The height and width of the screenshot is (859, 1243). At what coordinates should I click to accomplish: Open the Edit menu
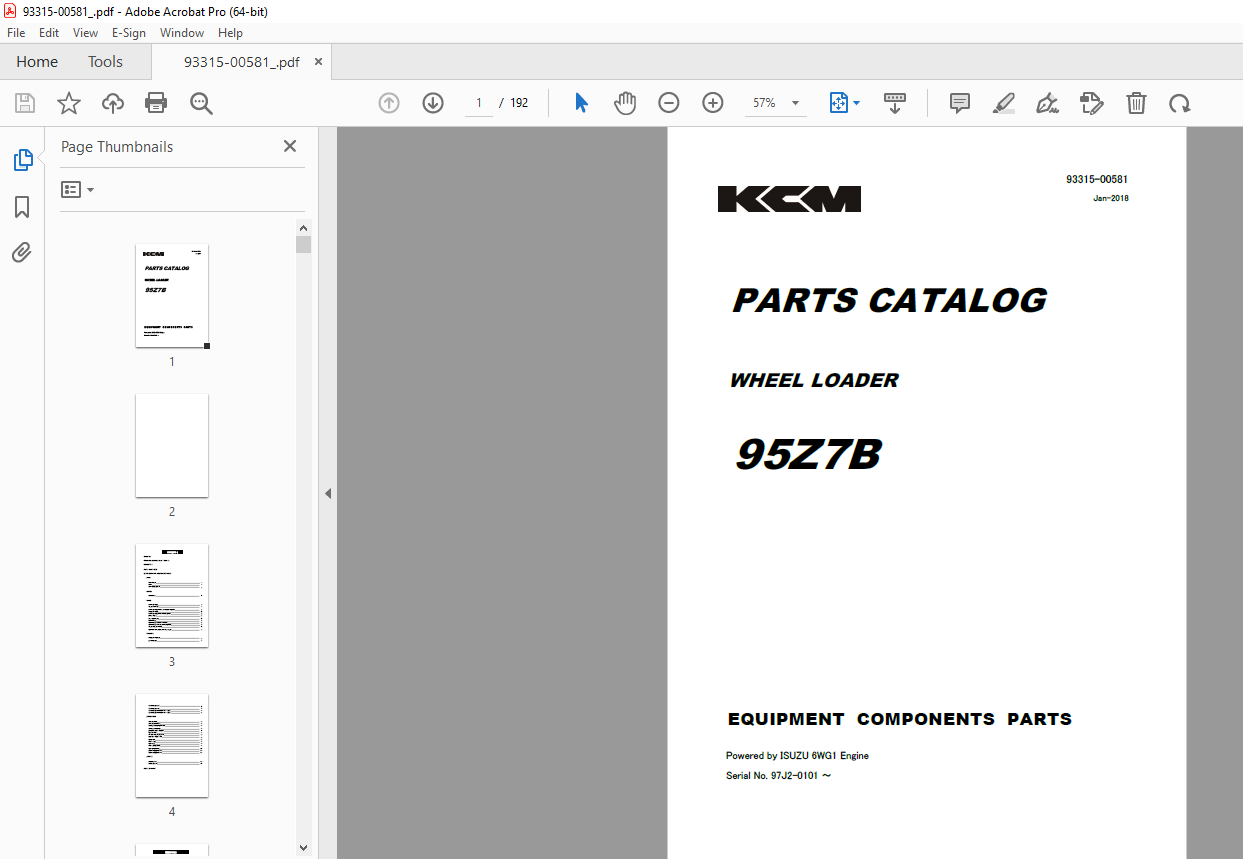pos(49,32)
